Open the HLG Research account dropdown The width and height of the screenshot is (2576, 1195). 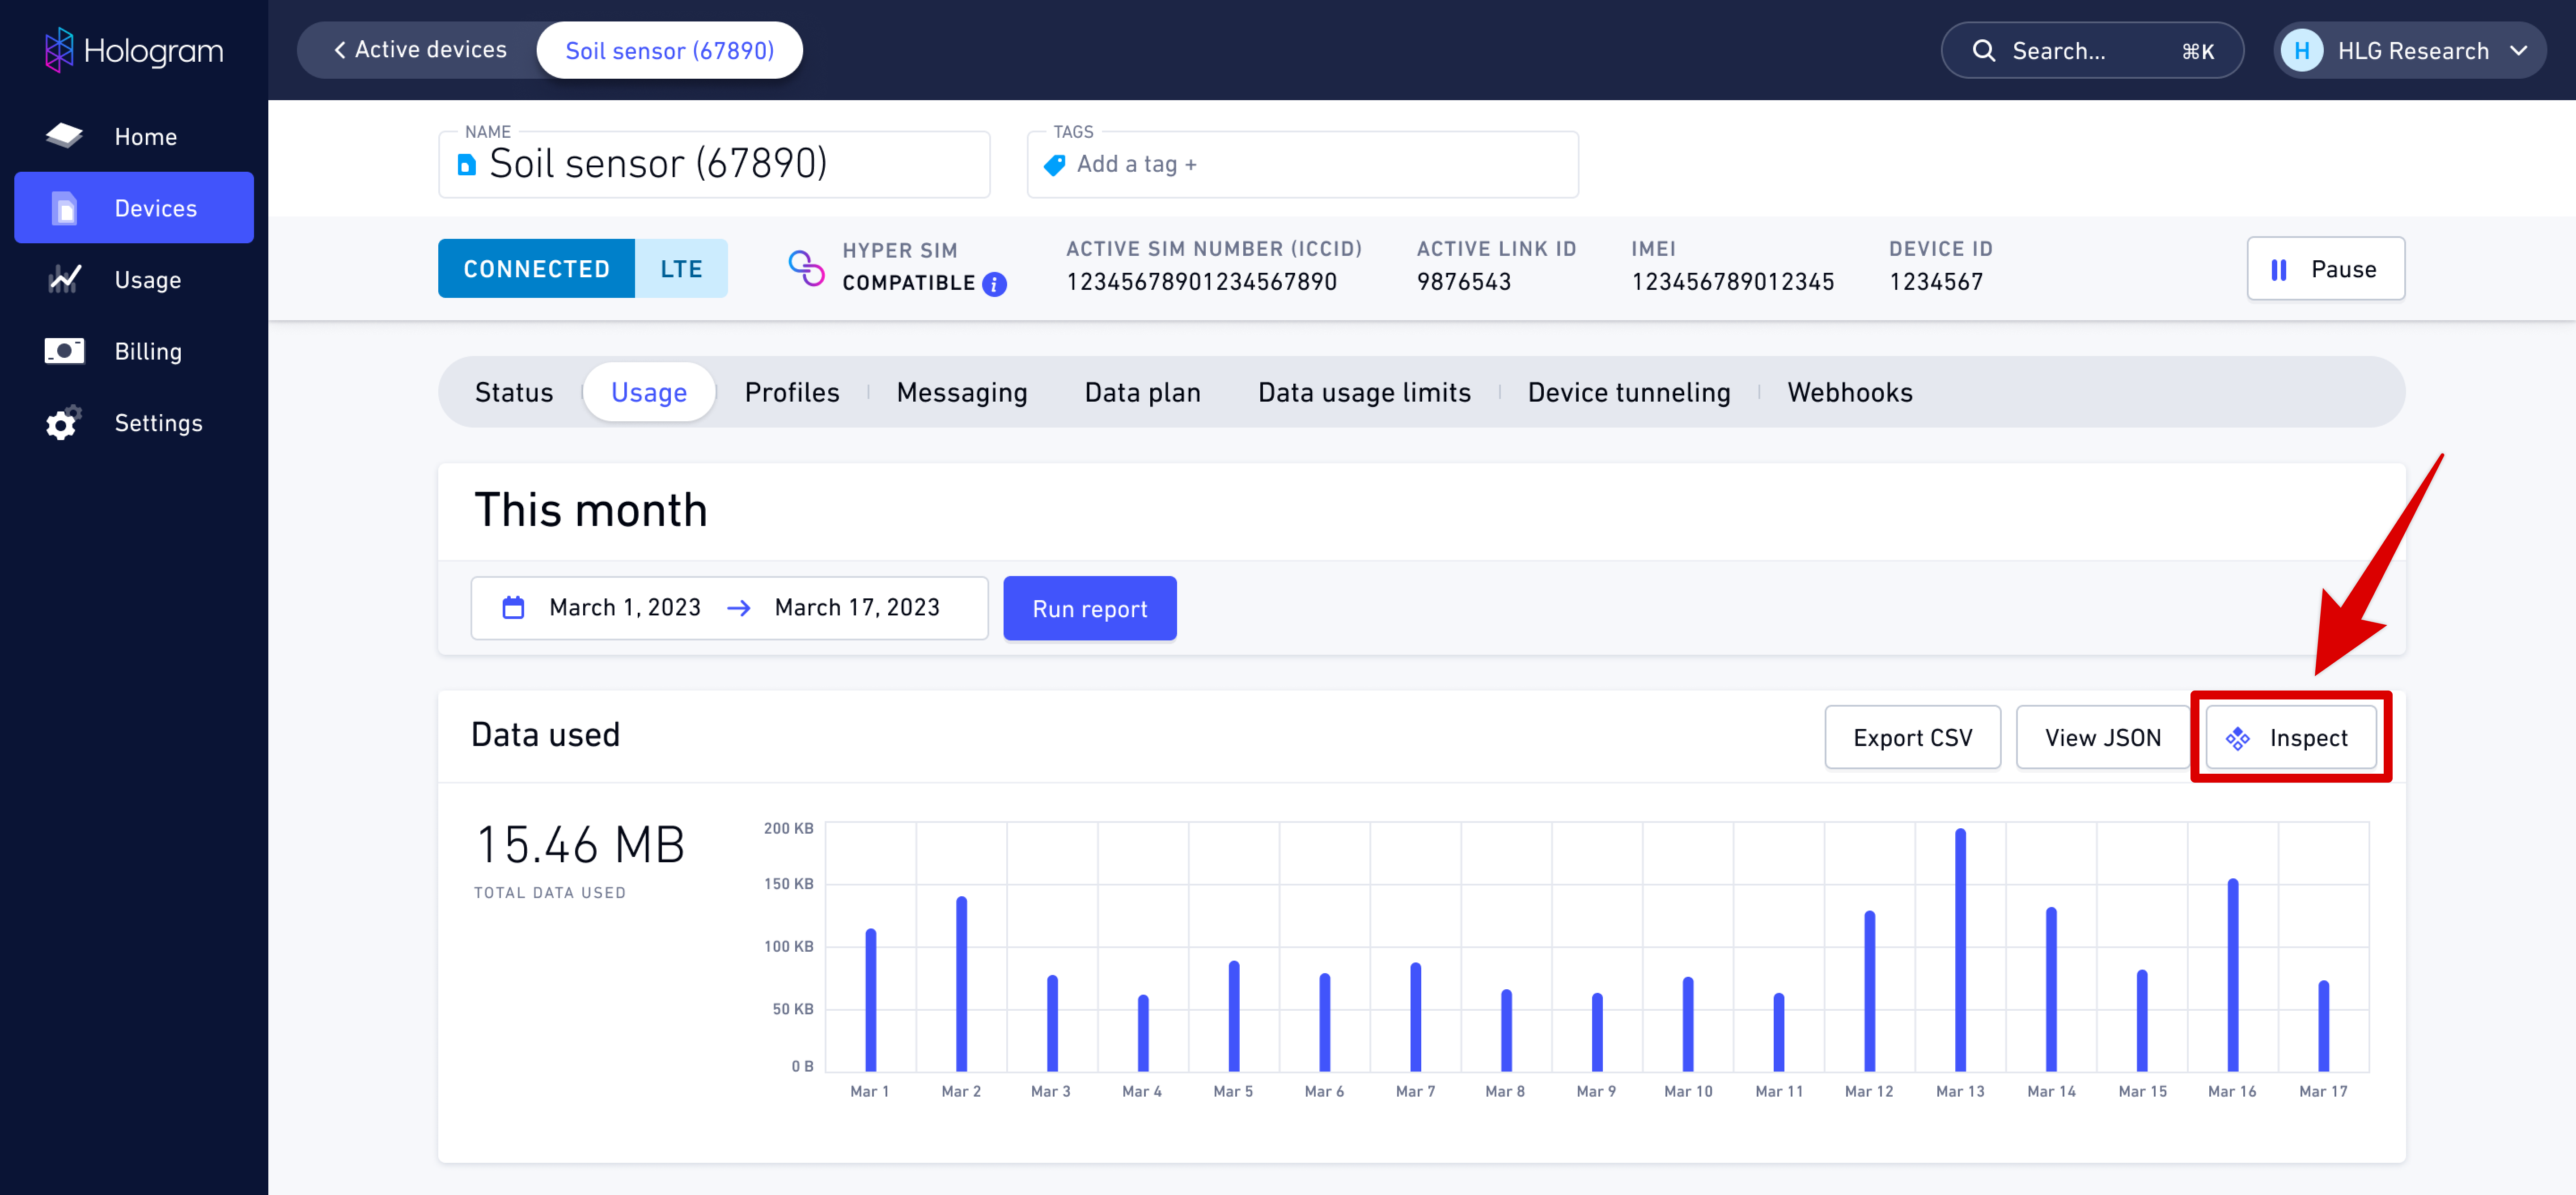(2409, 50)
